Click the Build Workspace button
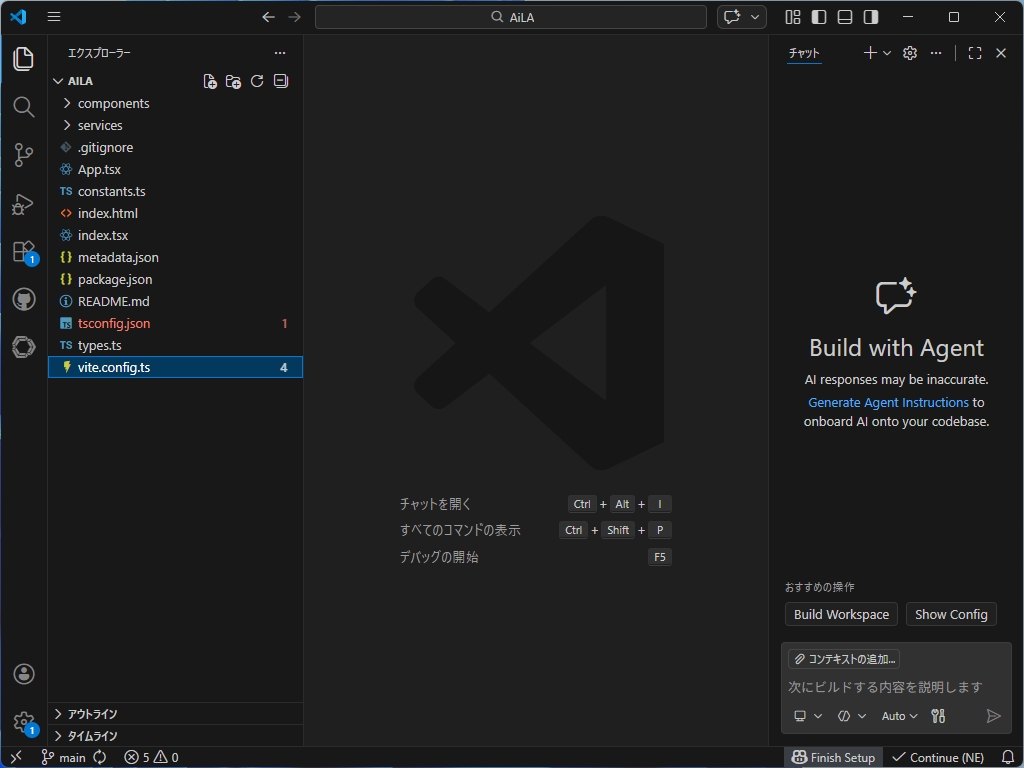This screenshot has width=1024, height=768. tap(840, 614)
